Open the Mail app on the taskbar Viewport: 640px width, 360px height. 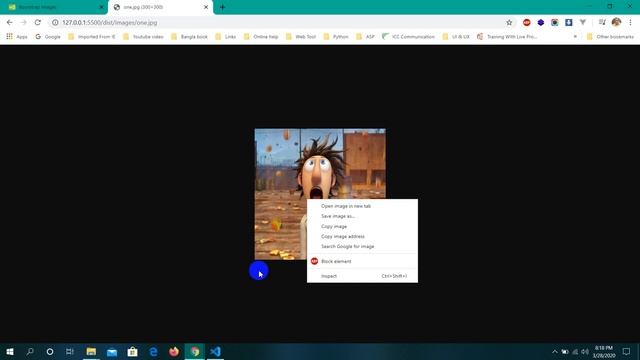pyautogui.click(x=112, y=351)
